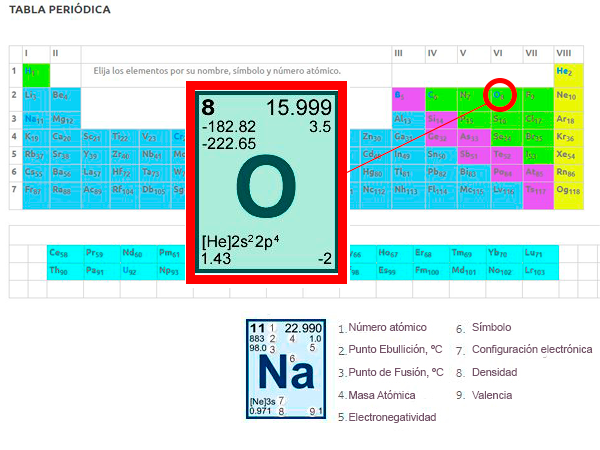Select Hydrogen H1 element cell

(x=36, y=75)
